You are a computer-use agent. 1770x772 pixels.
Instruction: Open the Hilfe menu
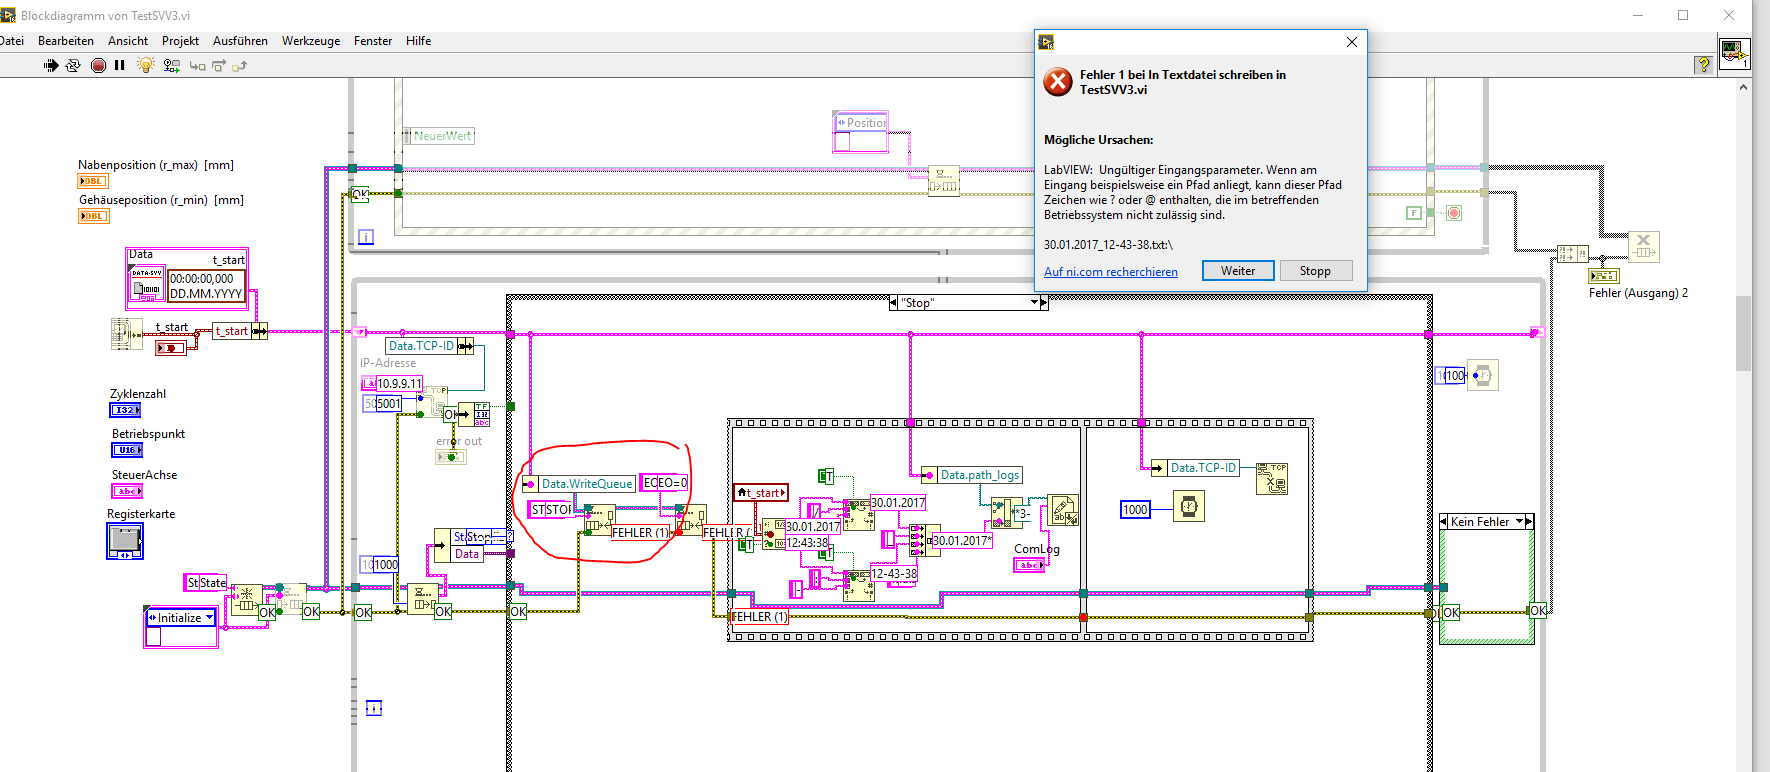tap(419, 41)
